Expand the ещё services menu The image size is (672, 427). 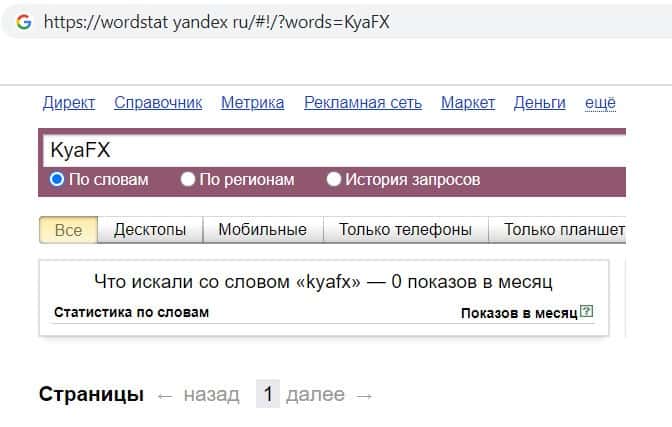[x=600, y=103]
